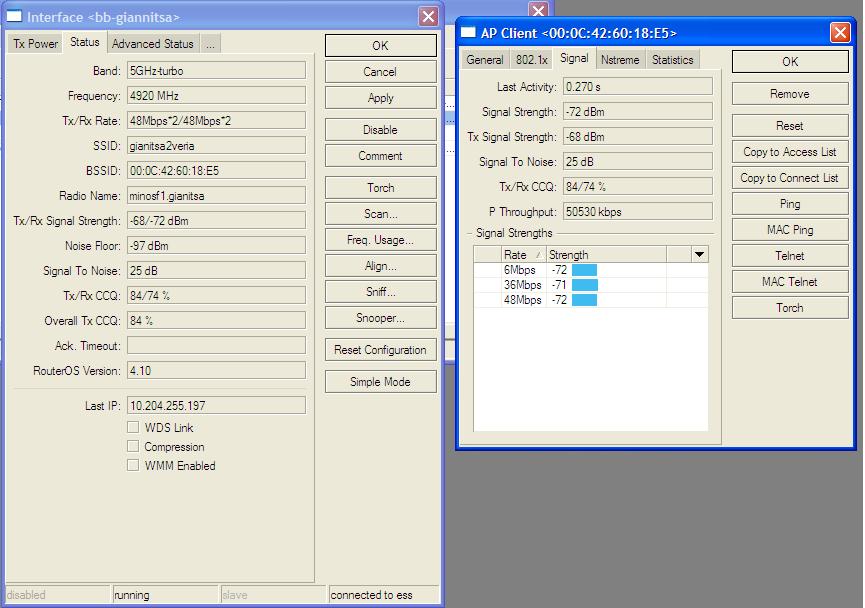Open Freq. Usage... tool
This screenshot has height=608, width=865.
tap(381, 239)
